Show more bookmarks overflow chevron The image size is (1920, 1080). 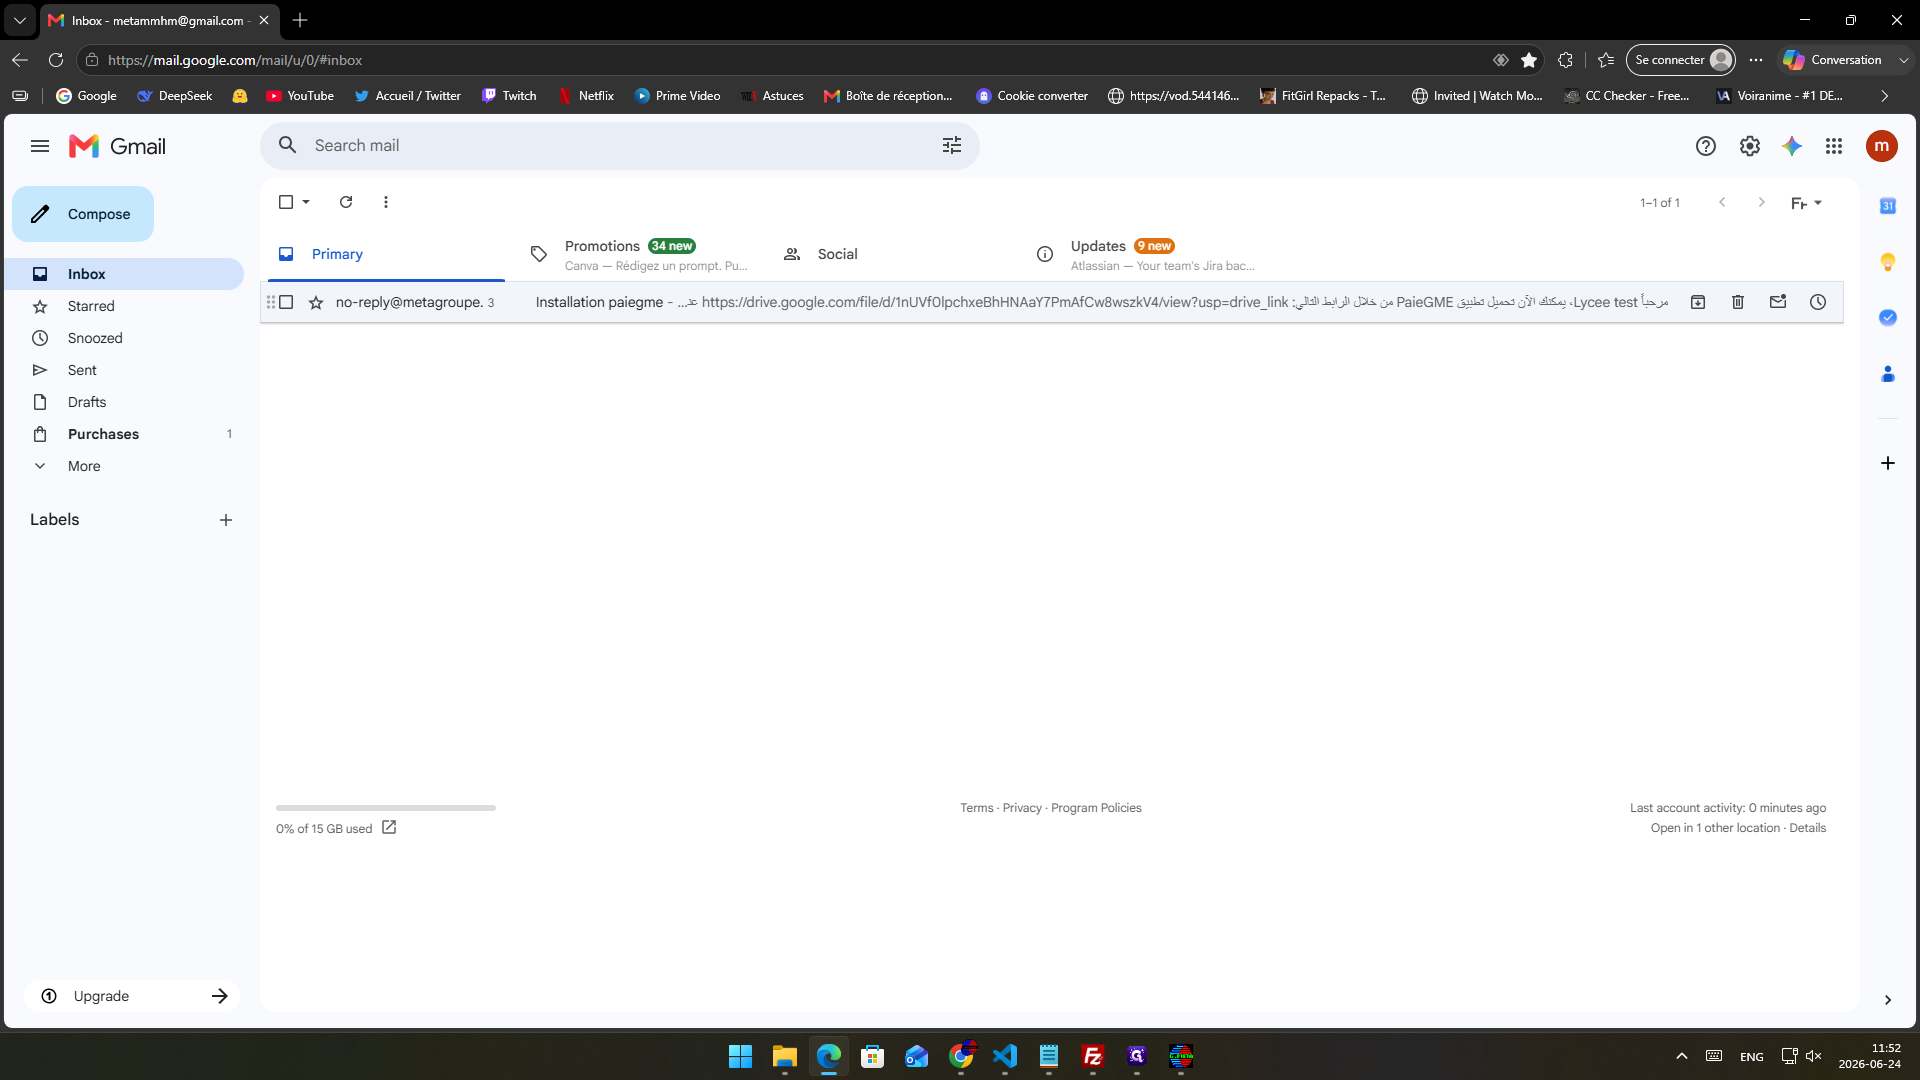tap(1885, 96)
